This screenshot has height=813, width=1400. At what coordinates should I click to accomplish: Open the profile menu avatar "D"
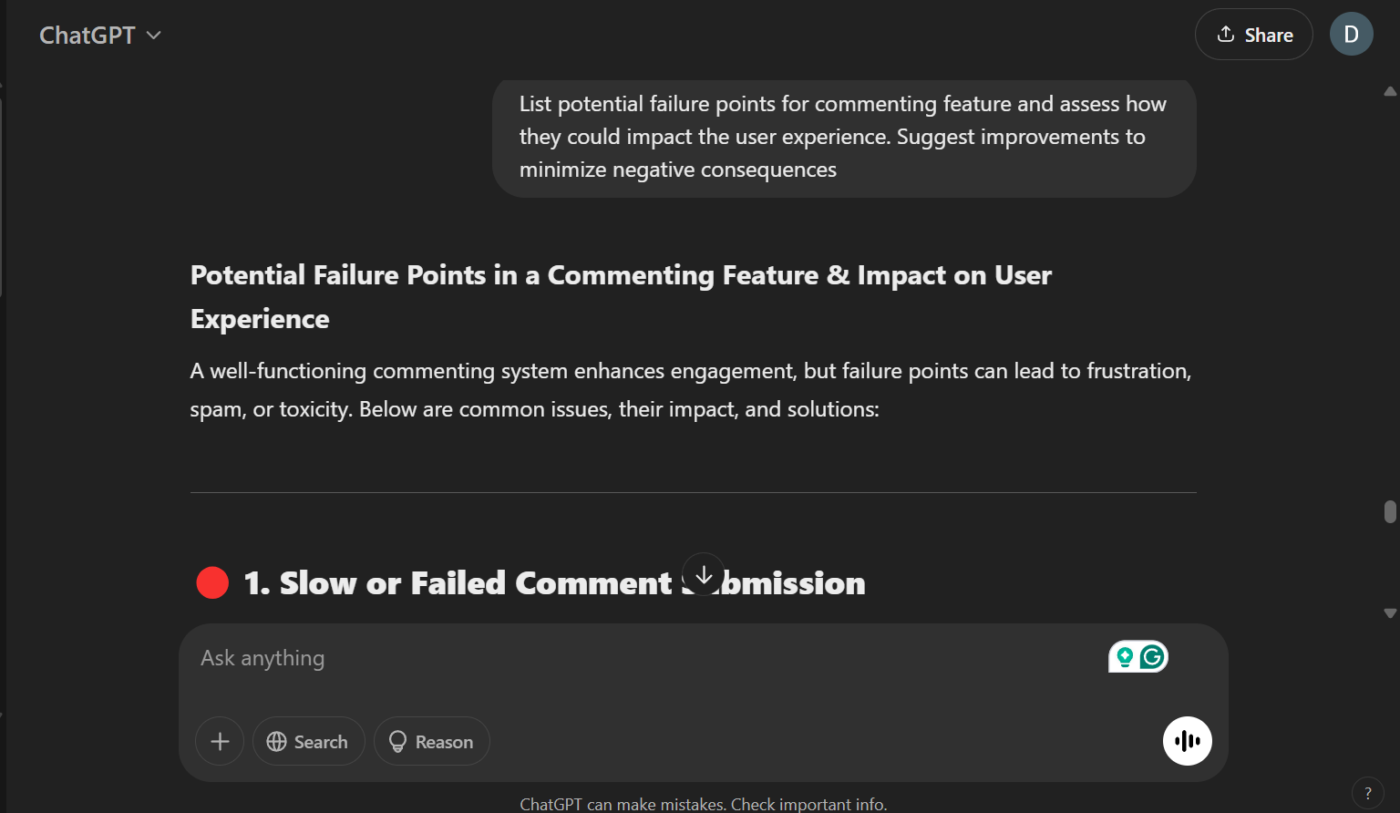tap(1351, 35)
